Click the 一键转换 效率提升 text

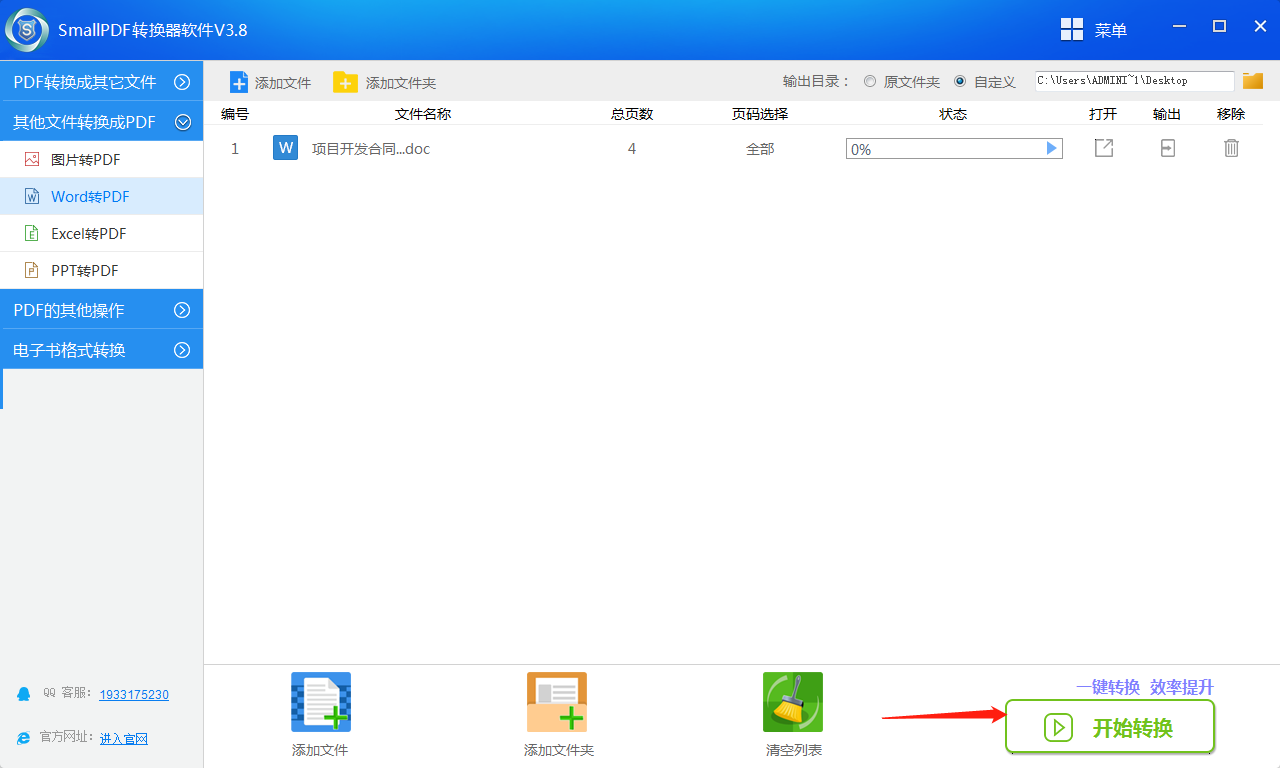[x=1145, y=687]
